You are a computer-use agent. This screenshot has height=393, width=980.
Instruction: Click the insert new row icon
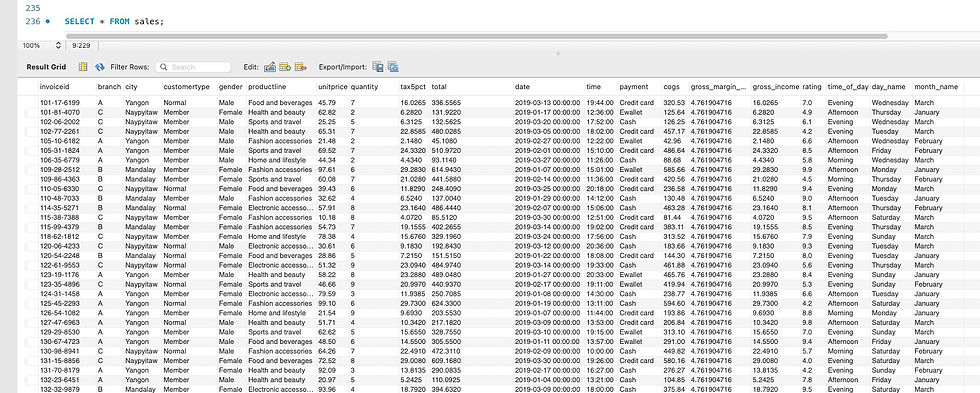pyautogui.click(x=285, y=67)
